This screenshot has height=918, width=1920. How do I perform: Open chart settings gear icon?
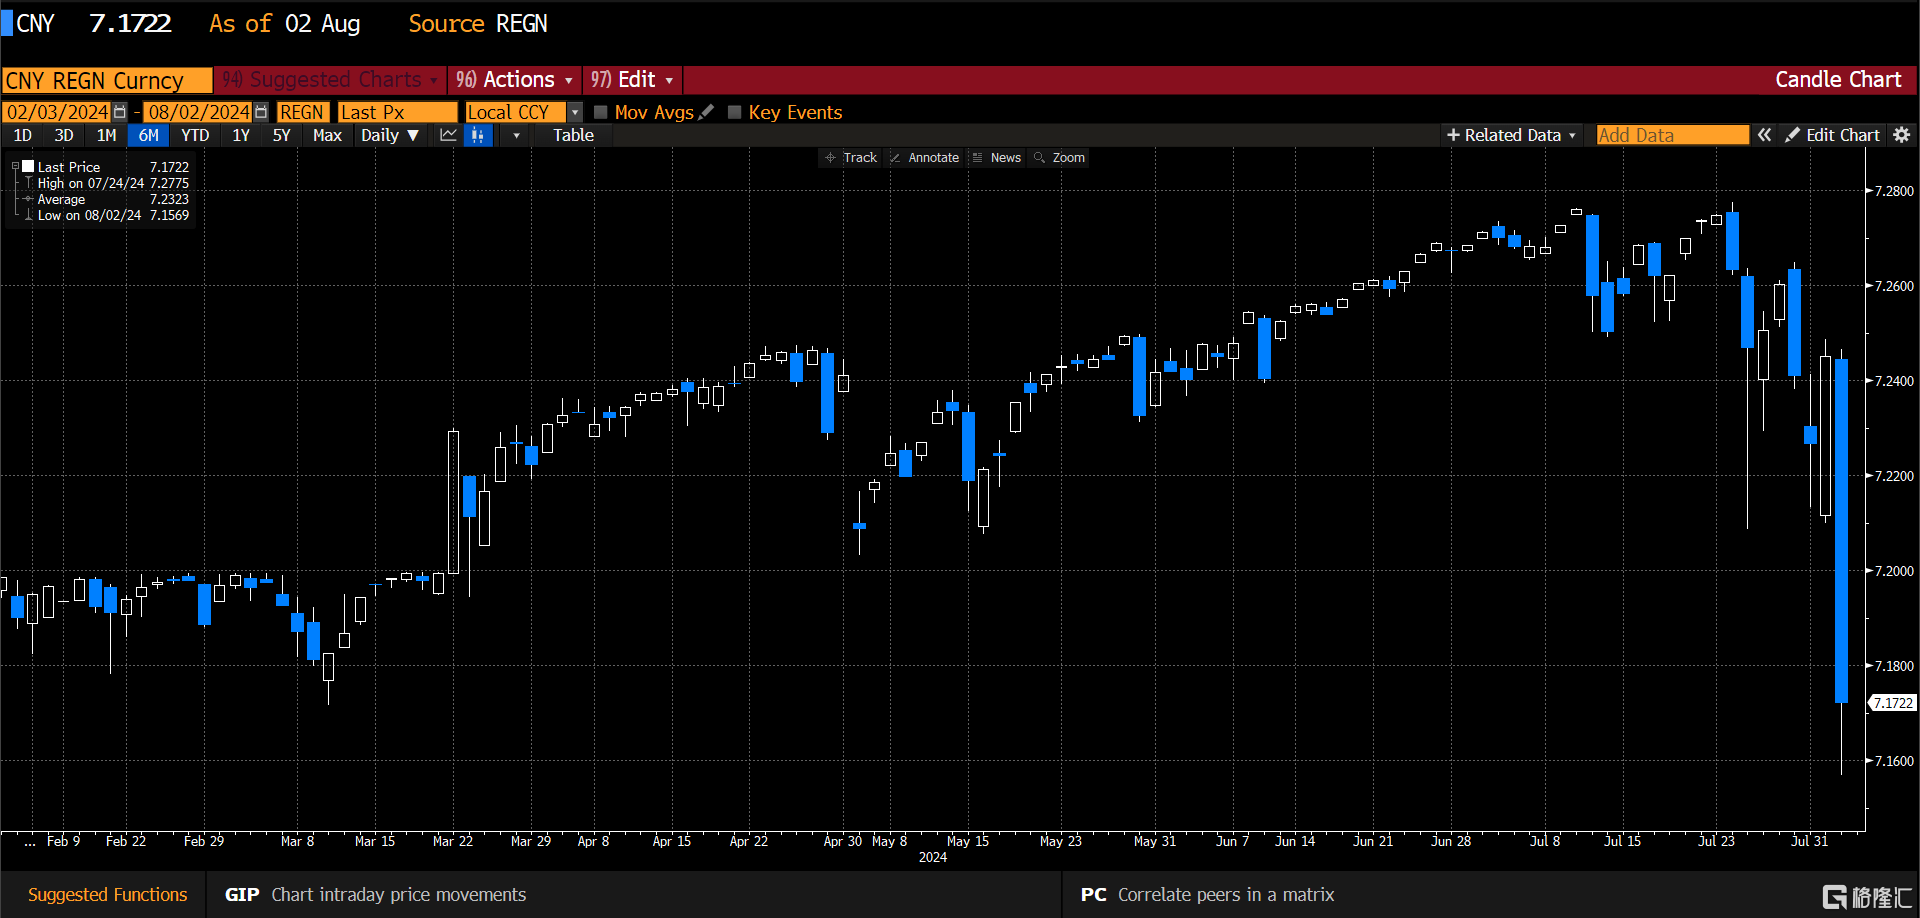1902,135
